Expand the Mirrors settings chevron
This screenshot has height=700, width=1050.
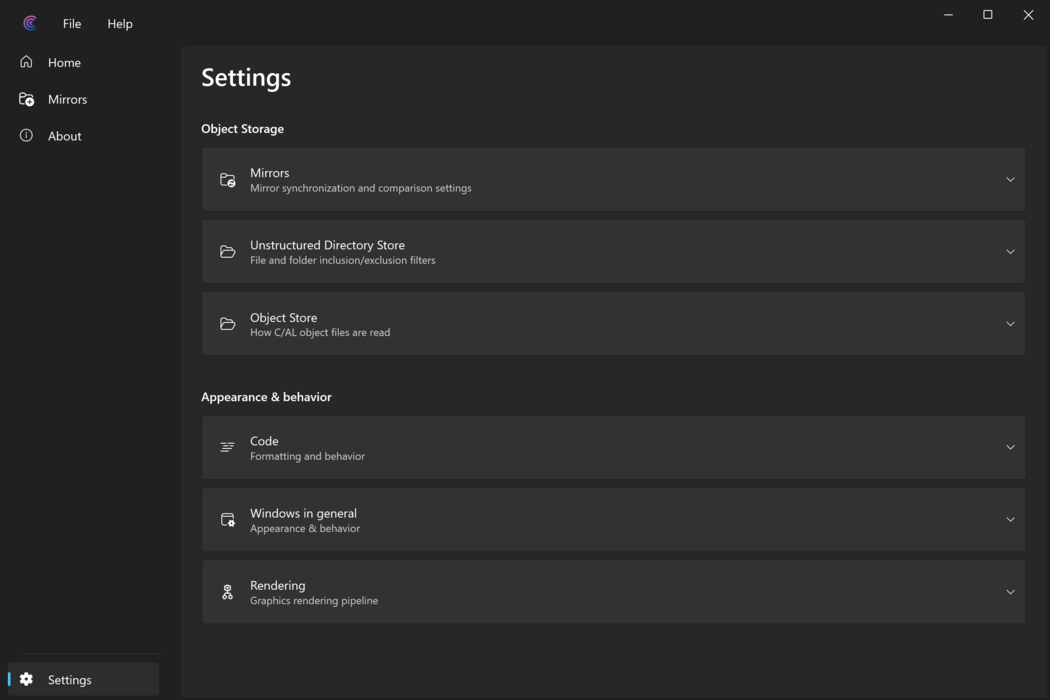[x=1010, y=180]
